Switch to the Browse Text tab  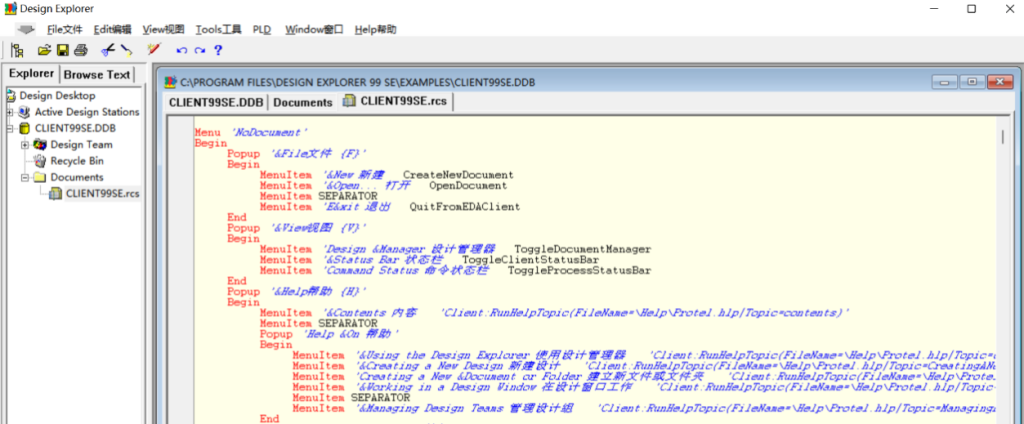pyautogui.click(x=97, y=74)
